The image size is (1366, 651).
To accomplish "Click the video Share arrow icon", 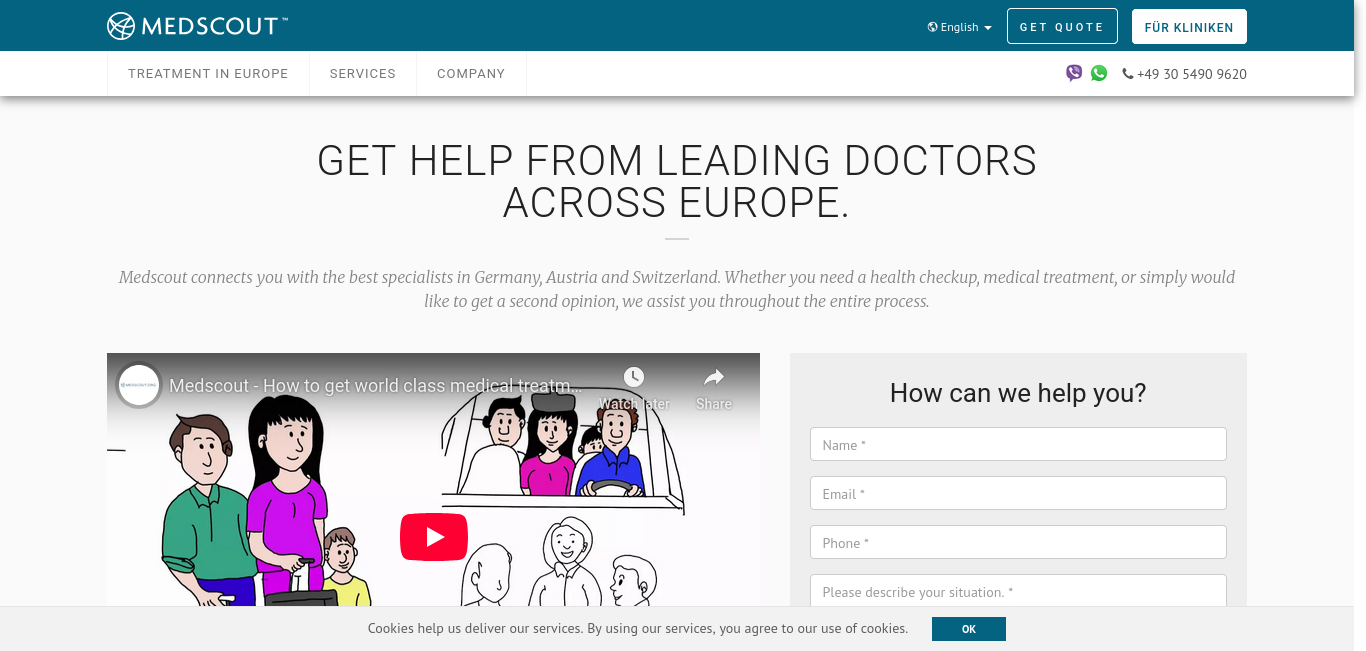I will pyautogui.click(x=714, y=377).
